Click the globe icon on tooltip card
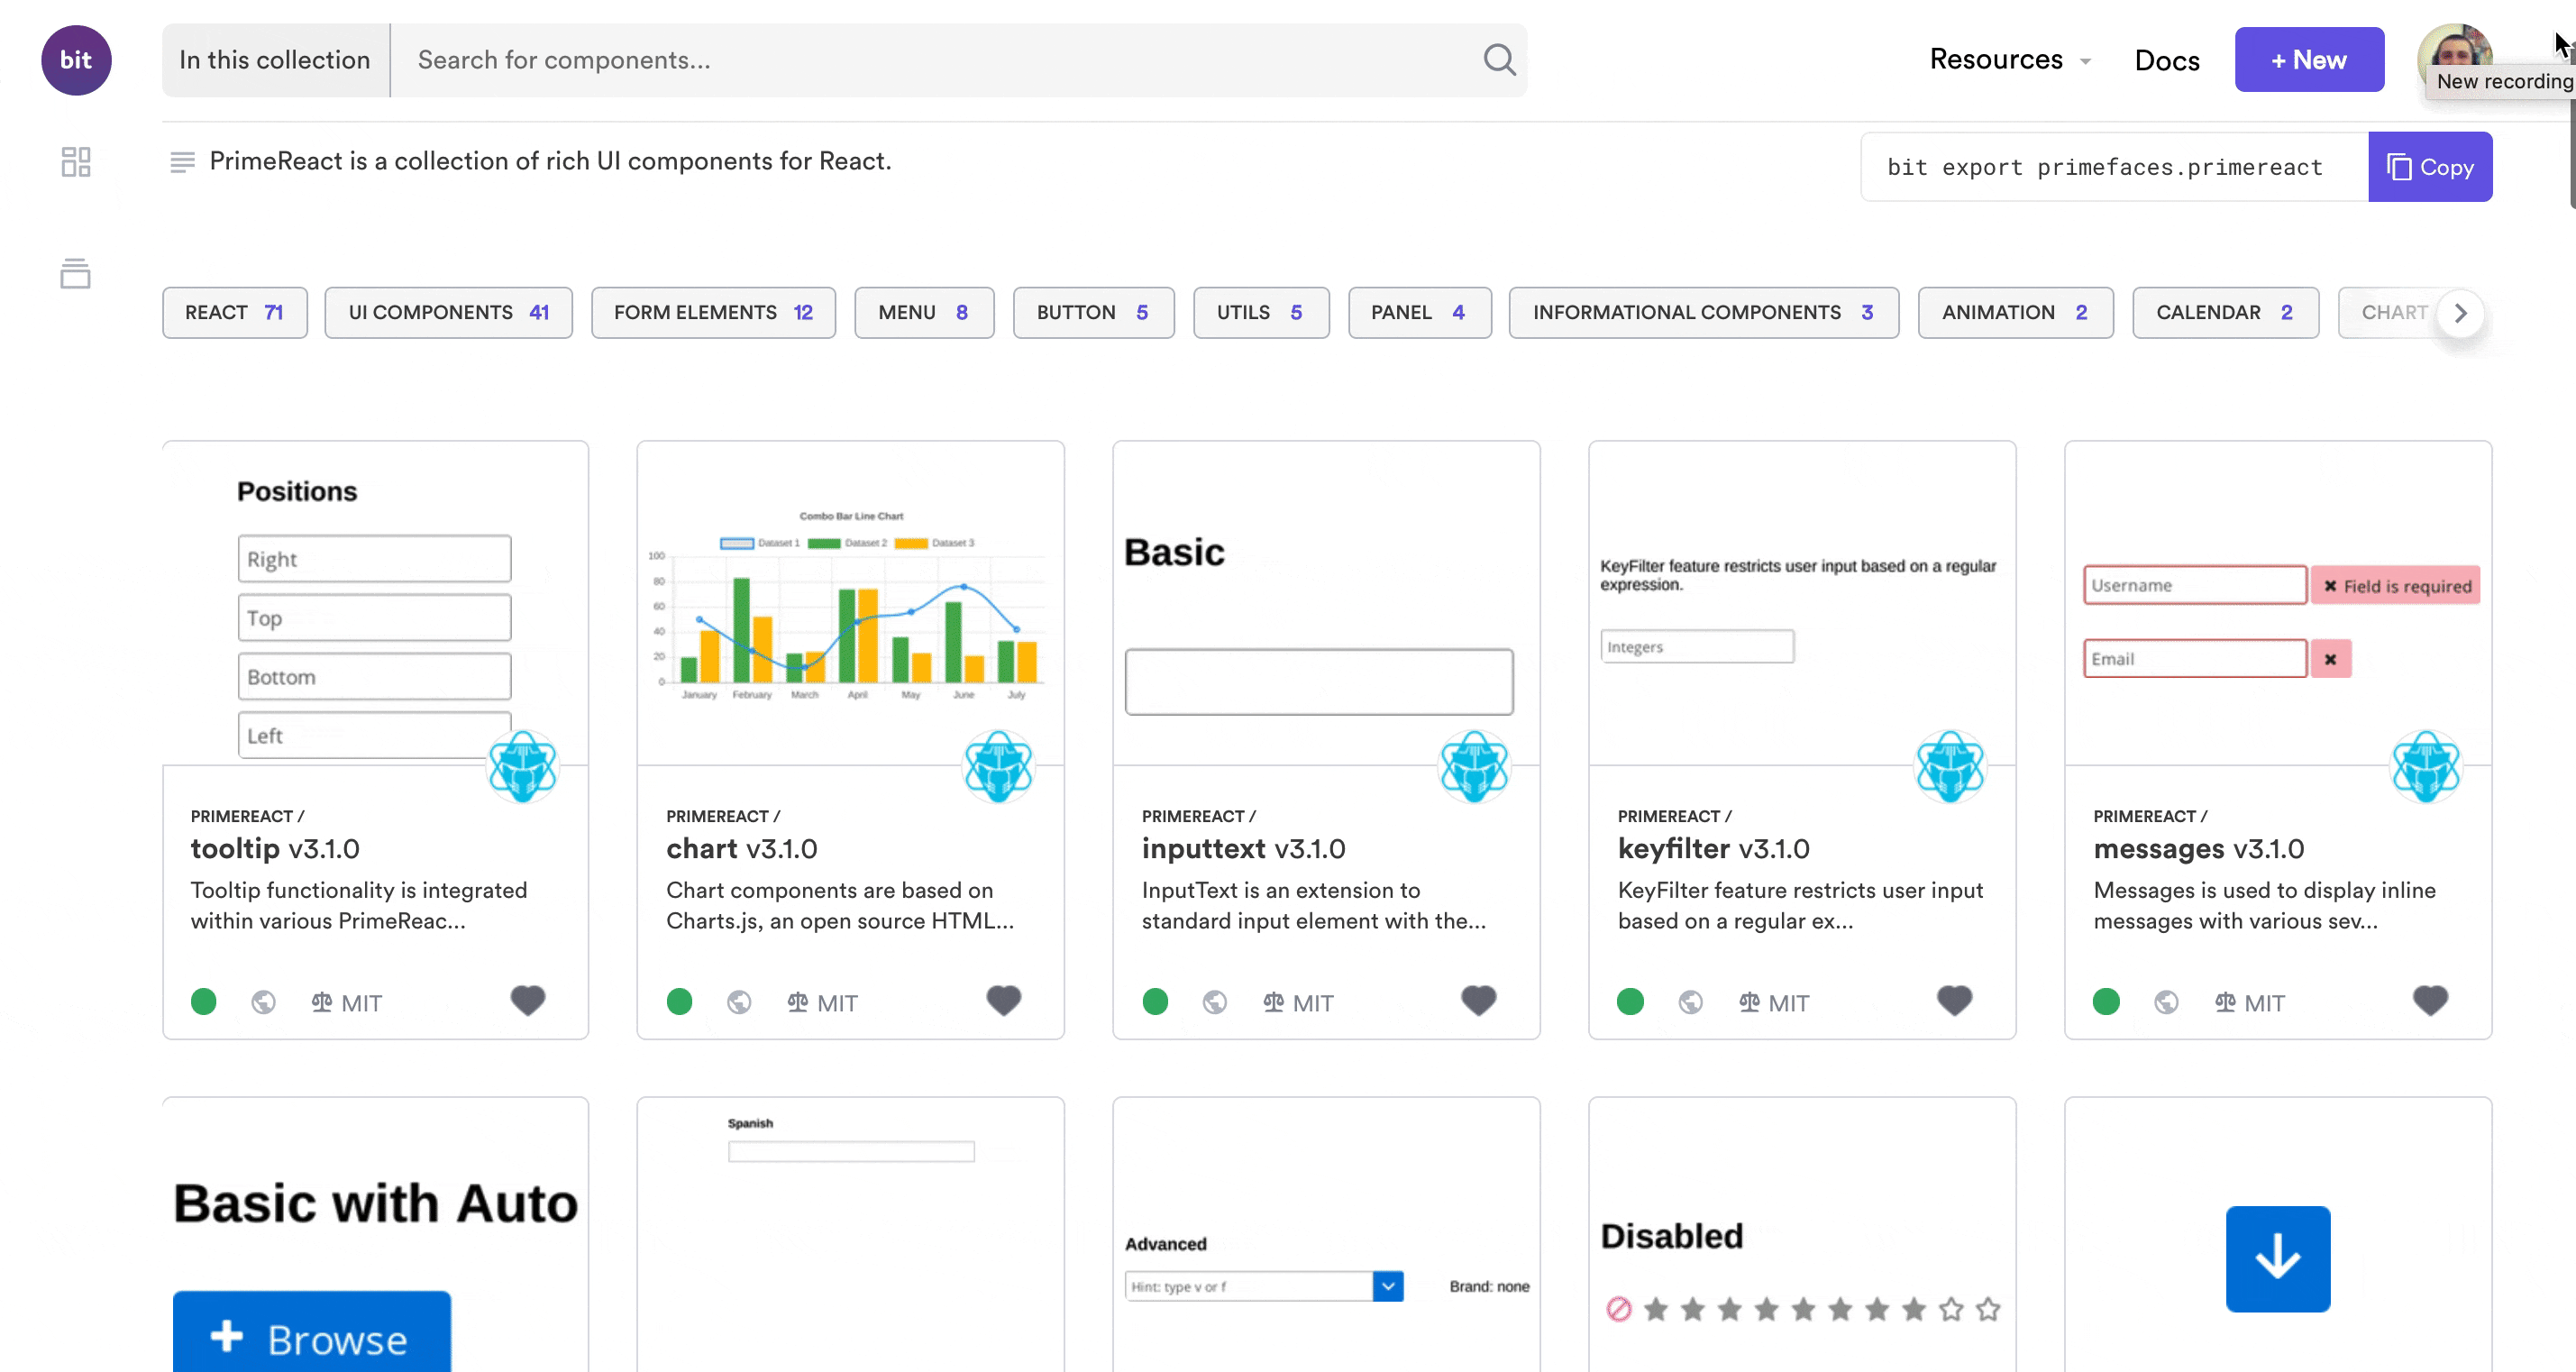 point(263,1002)
